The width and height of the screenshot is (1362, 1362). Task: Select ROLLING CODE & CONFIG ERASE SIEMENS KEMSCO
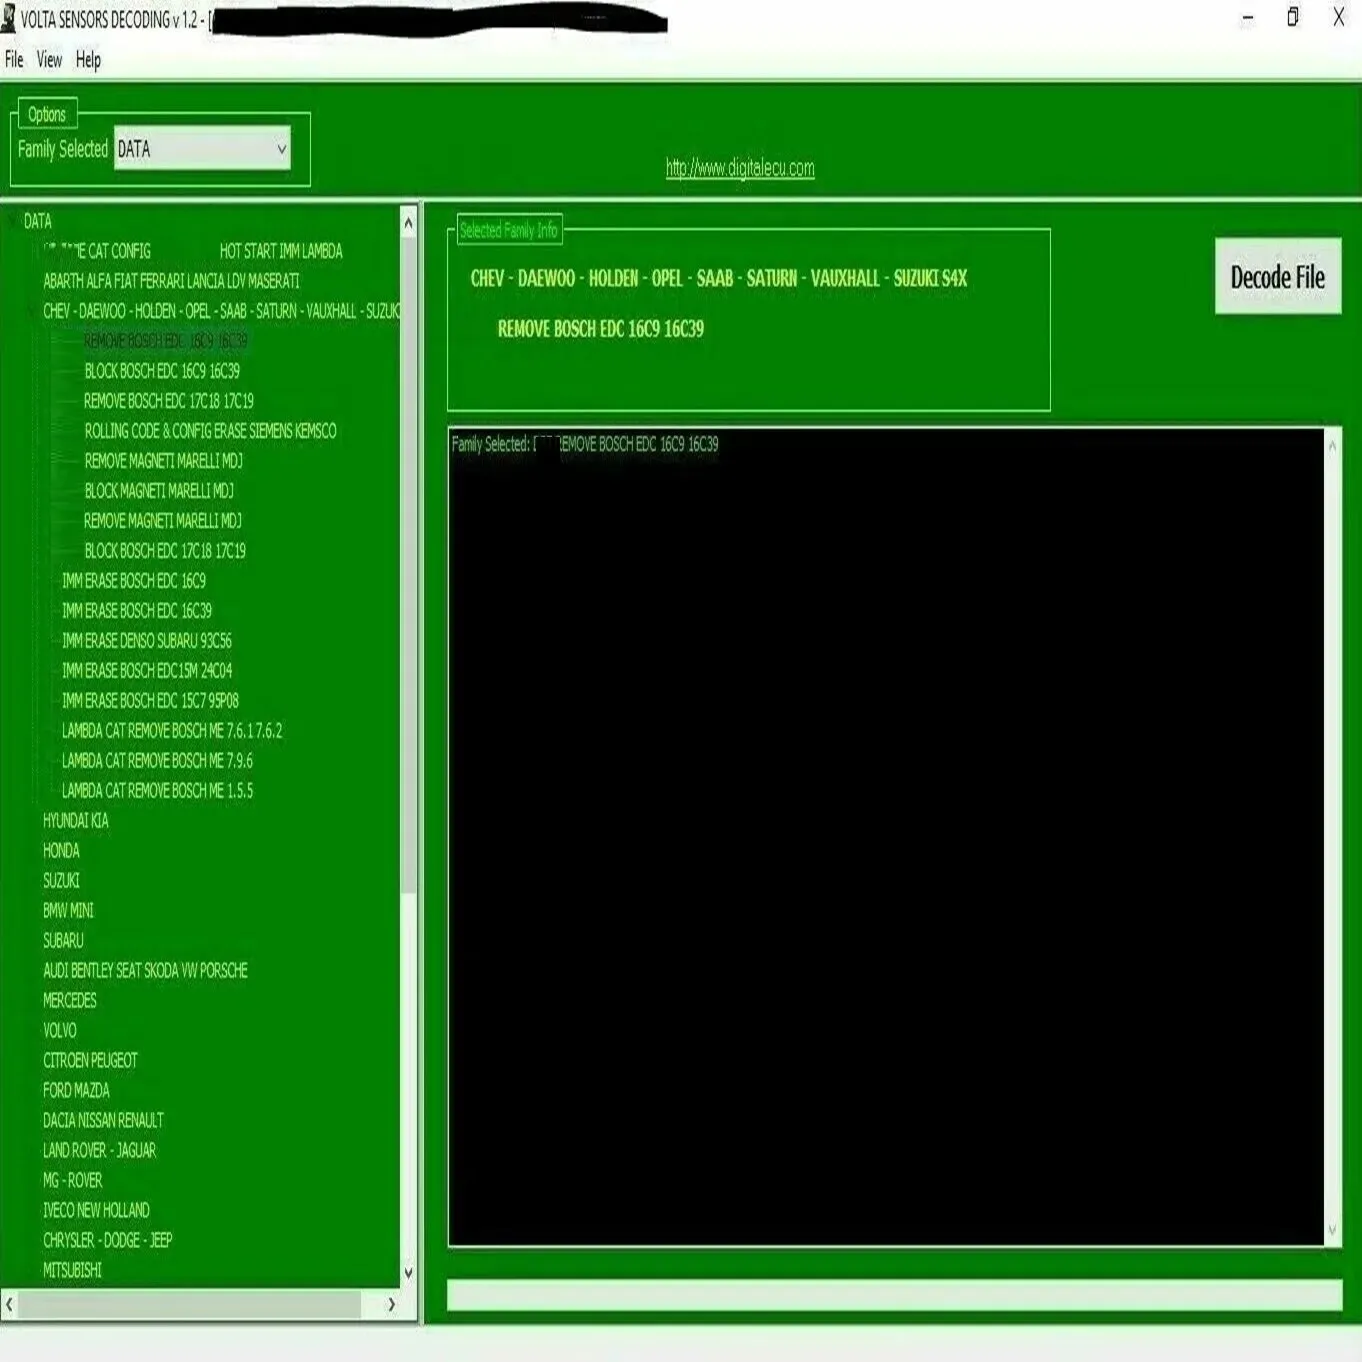click(210, 431)
